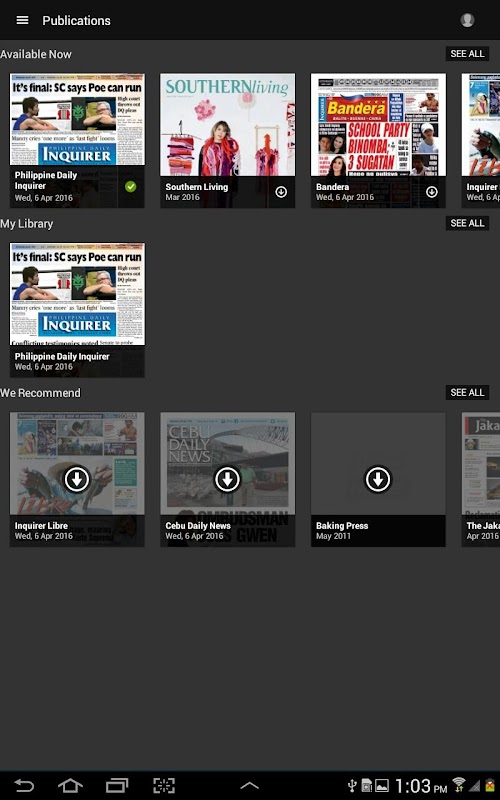
Task: Tap the screenshot capture icon in the navigation bar
Action: coord(164,785)
